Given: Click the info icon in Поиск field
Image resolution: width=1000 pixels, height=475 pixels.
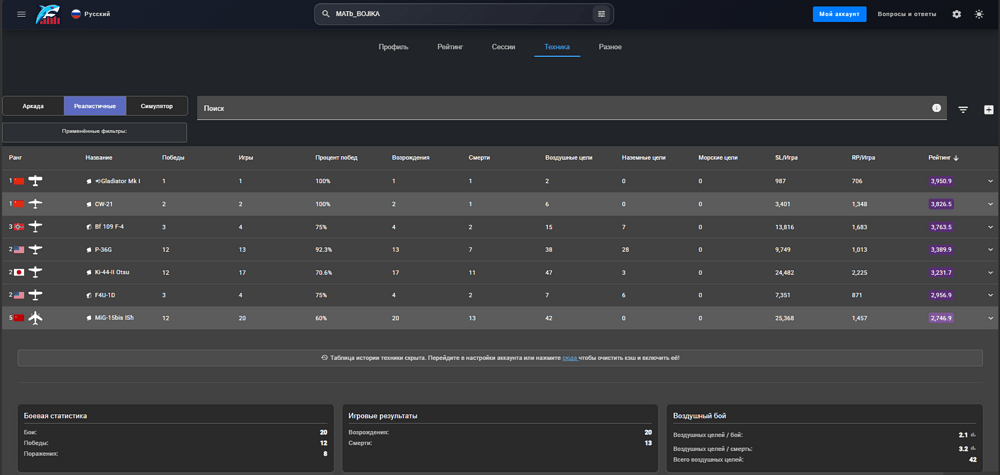Looking at the screenshot, I should click(936, 108).
